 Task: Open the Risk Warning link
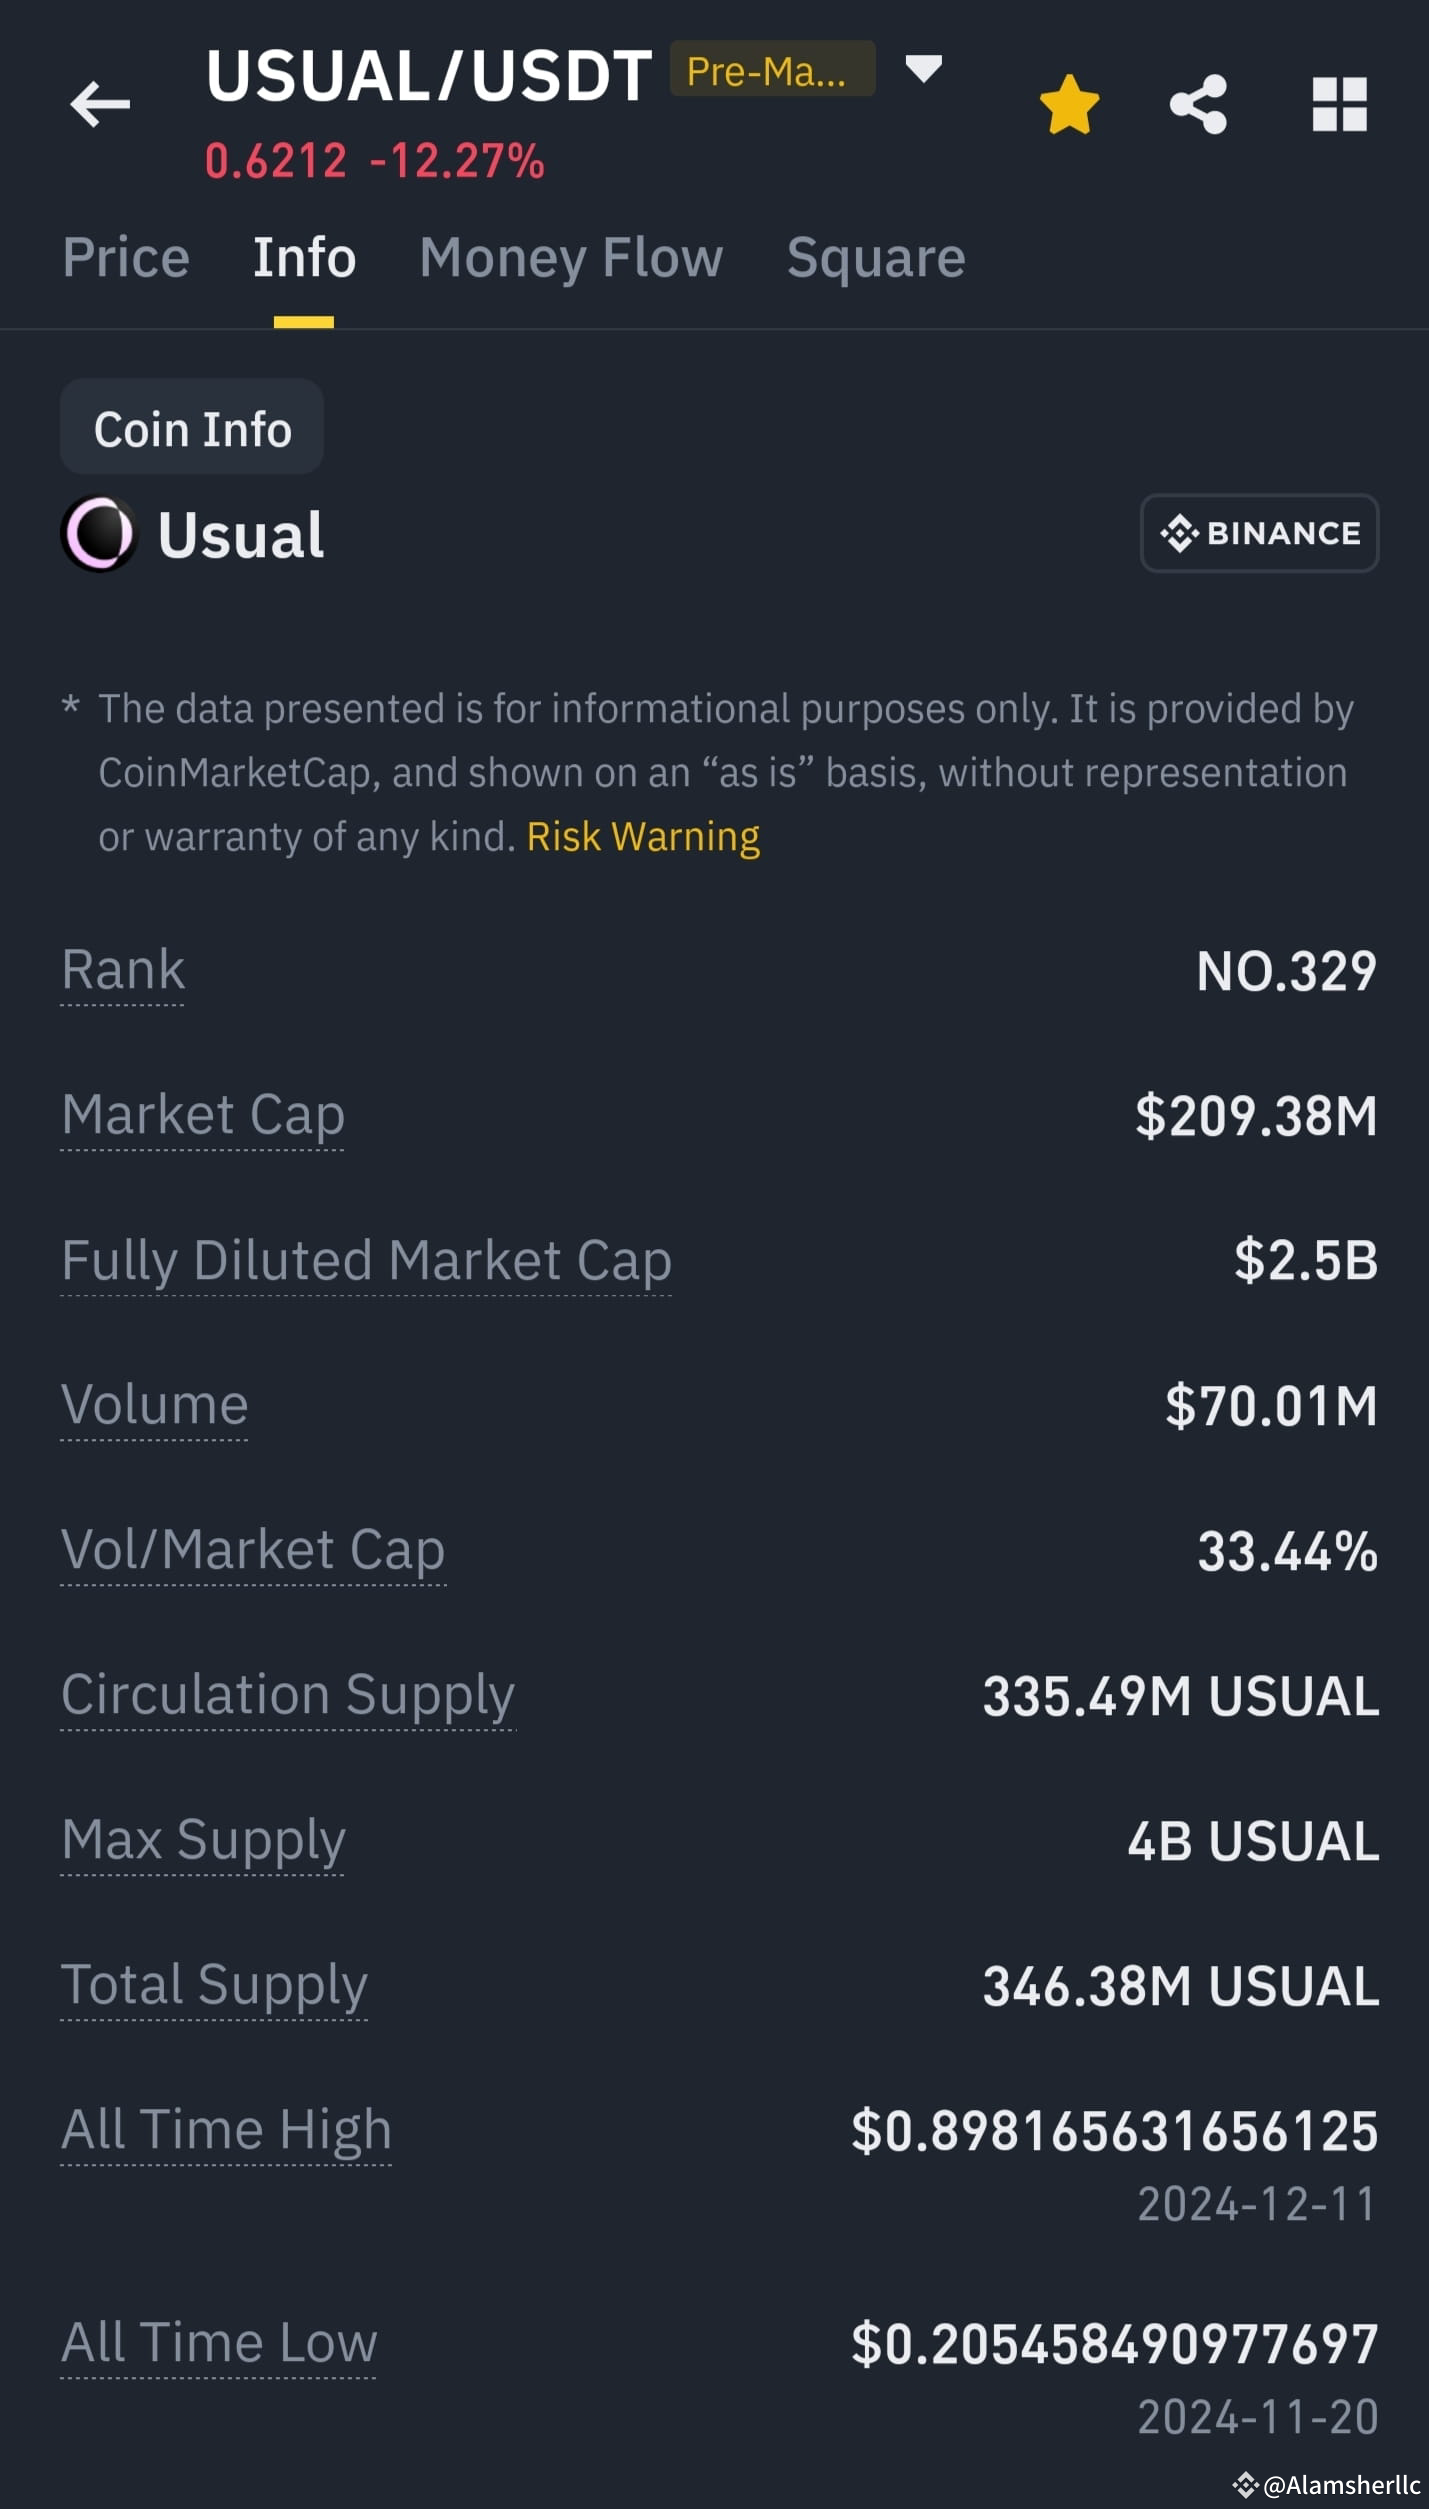pyautogui.click(x=643, y=837)
